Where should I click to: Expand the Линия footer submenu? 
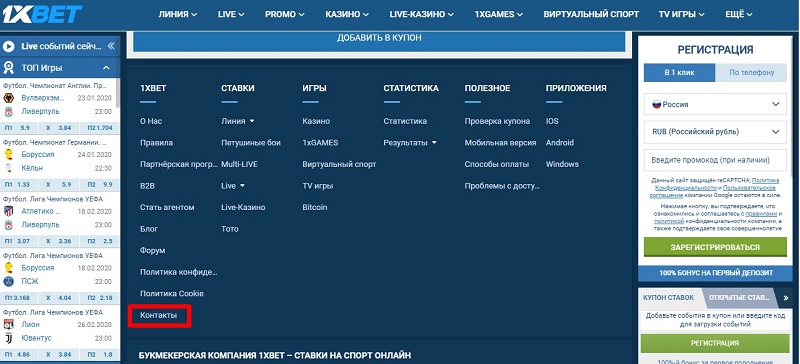(238, 122)
